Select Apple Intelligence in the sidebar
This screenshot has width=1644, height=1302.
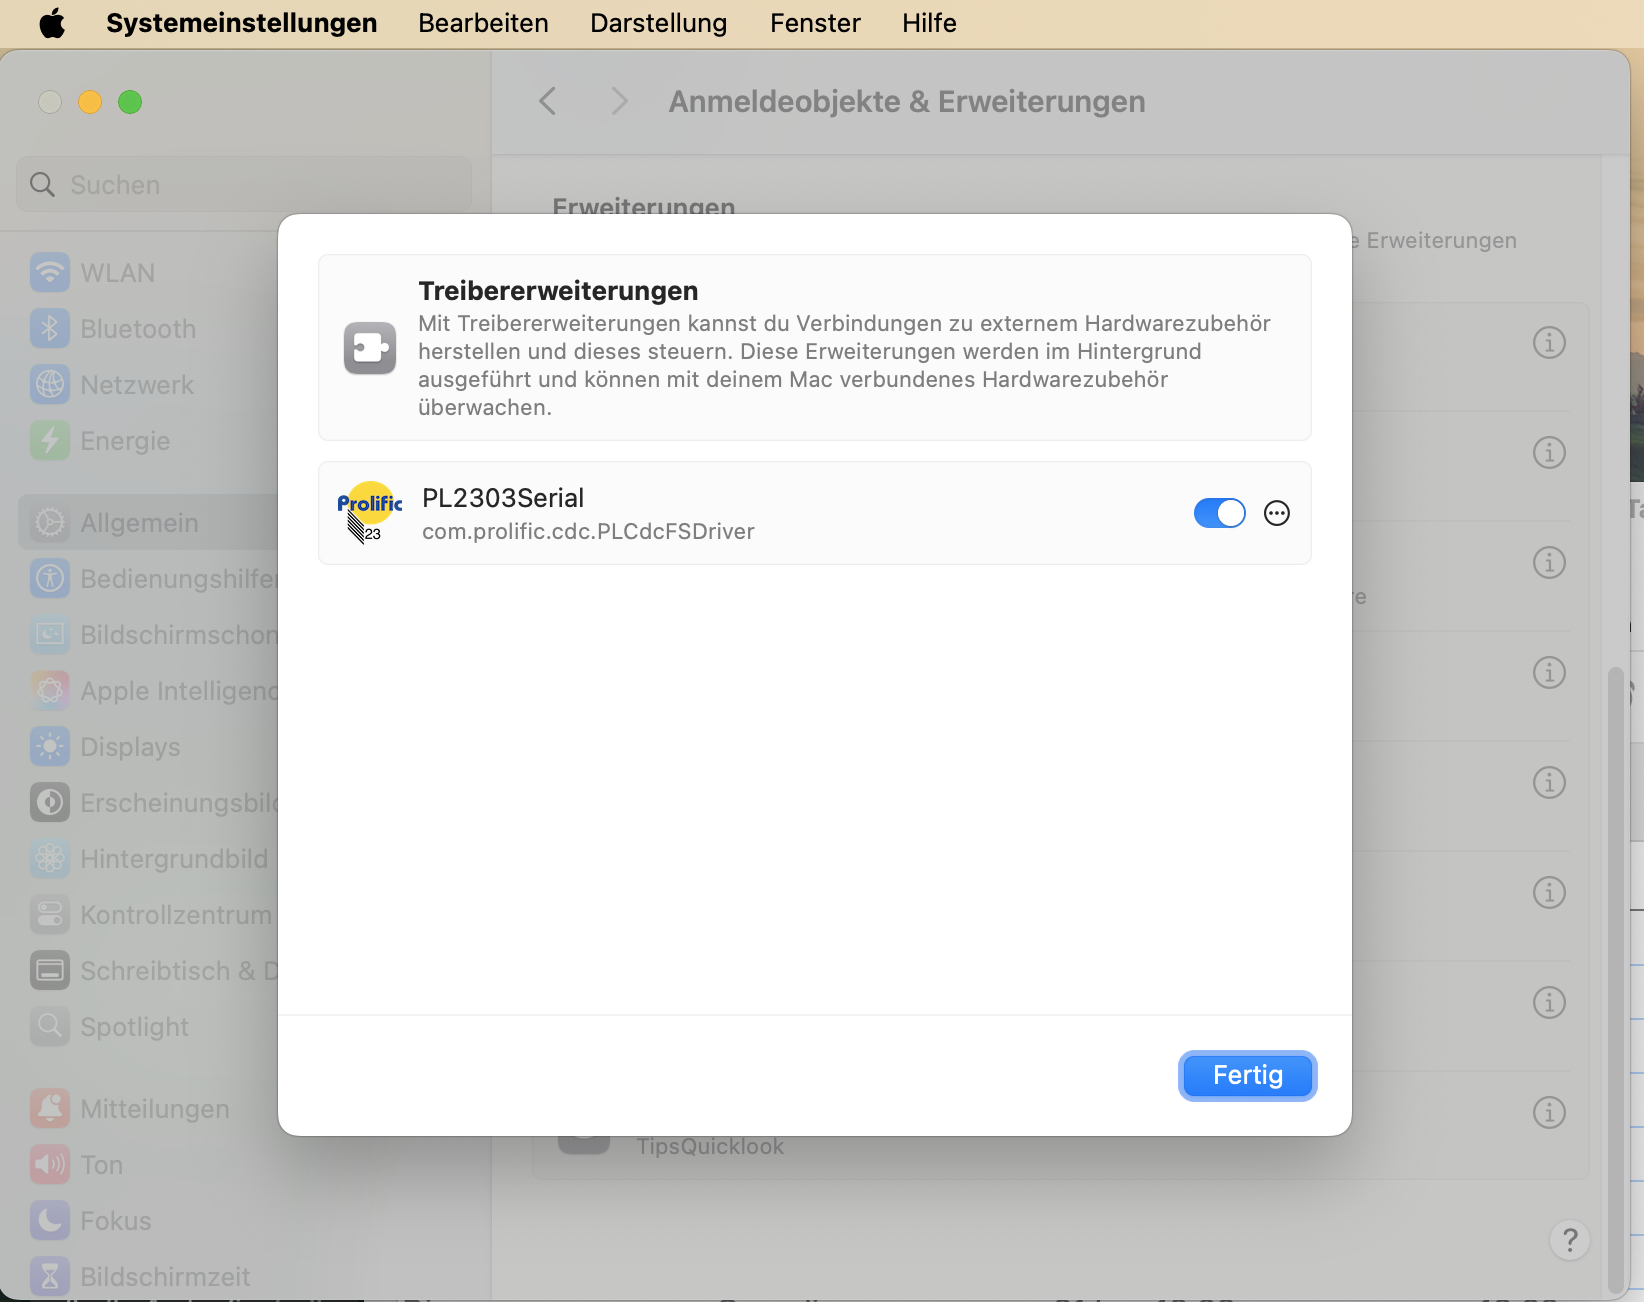tap(150, 690)
